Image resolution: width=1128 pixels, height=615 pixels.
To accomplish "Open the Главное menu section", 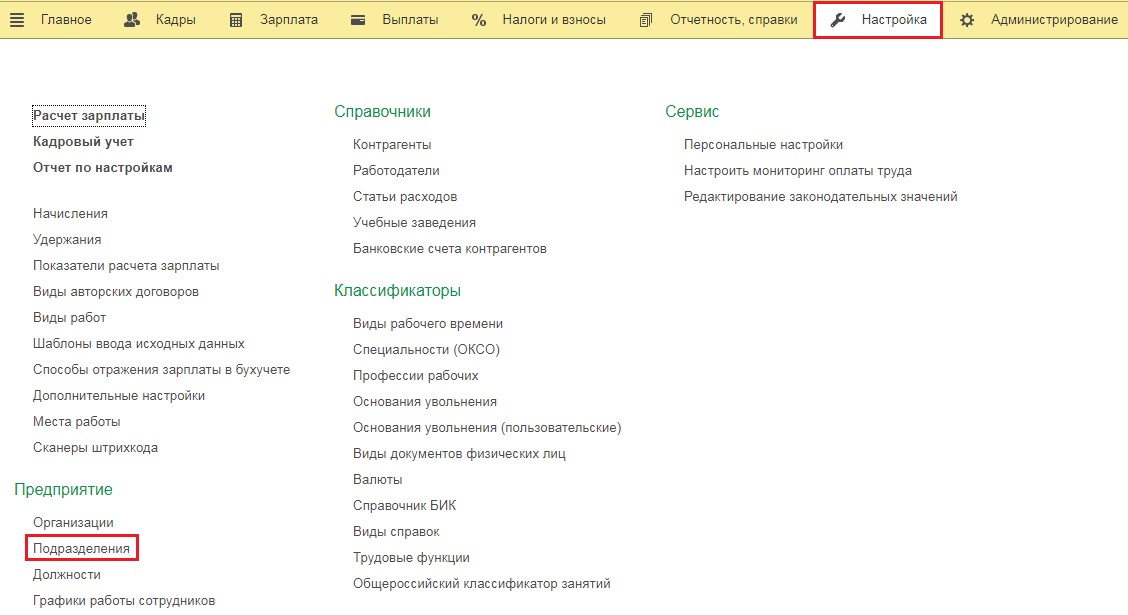I will (x=66, y=20).
